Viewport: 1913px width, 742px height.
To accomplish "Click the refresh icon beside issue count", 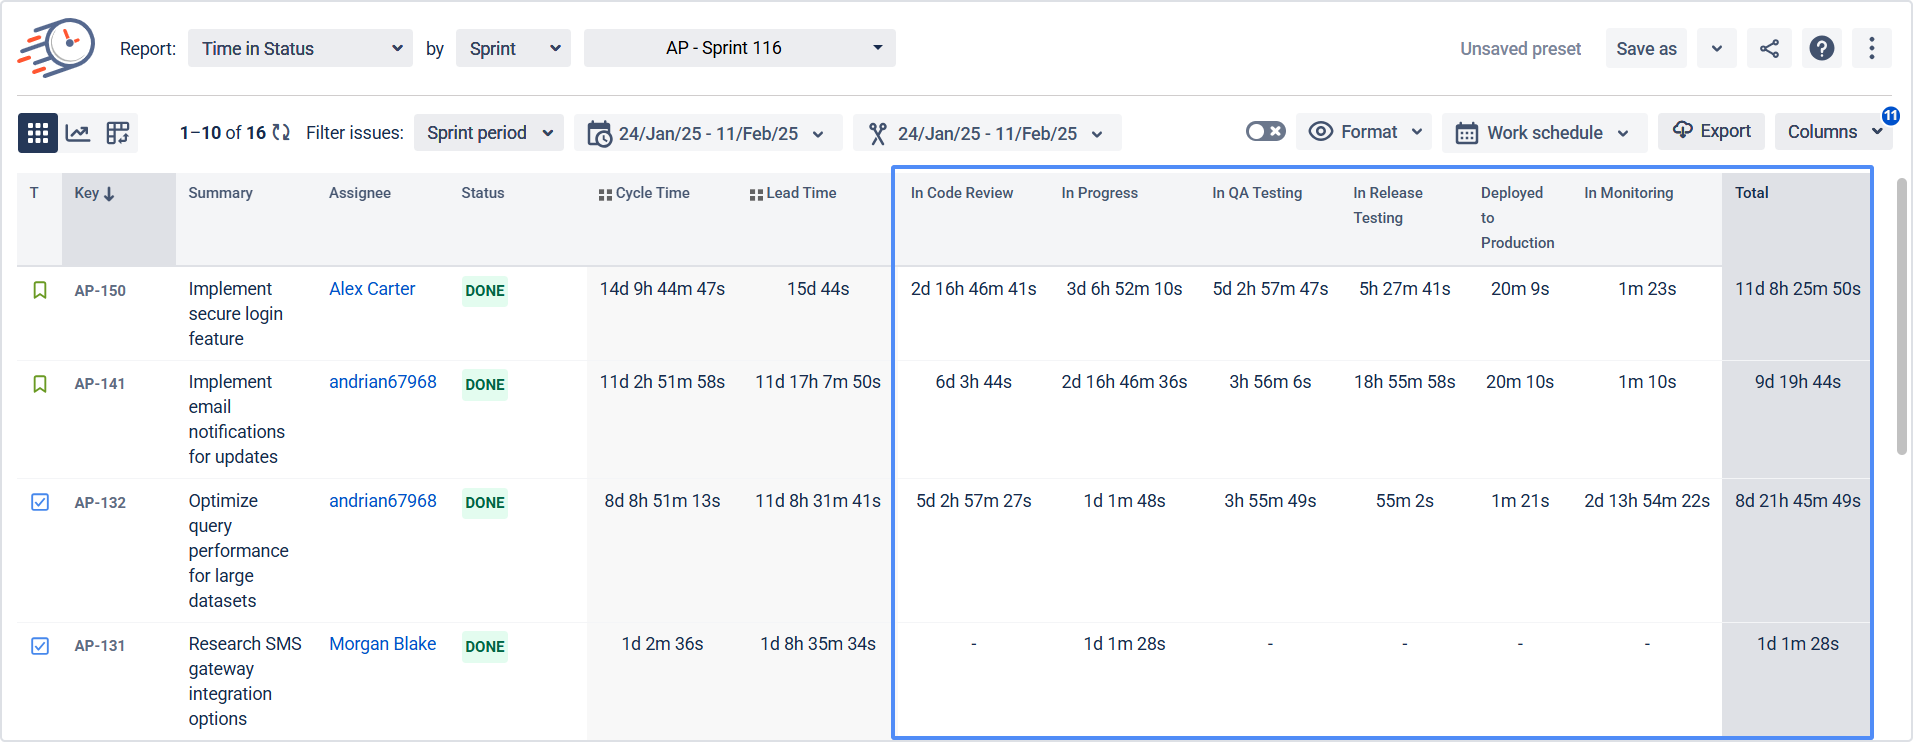I will [281, 133].
